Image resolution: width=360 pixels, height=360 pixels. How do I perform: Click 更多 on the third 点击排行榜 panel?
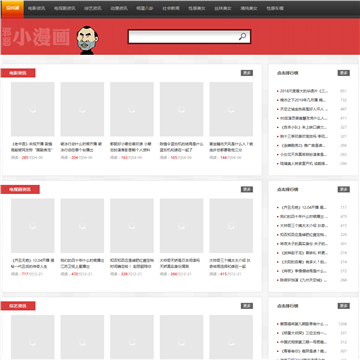pos(344,306)
